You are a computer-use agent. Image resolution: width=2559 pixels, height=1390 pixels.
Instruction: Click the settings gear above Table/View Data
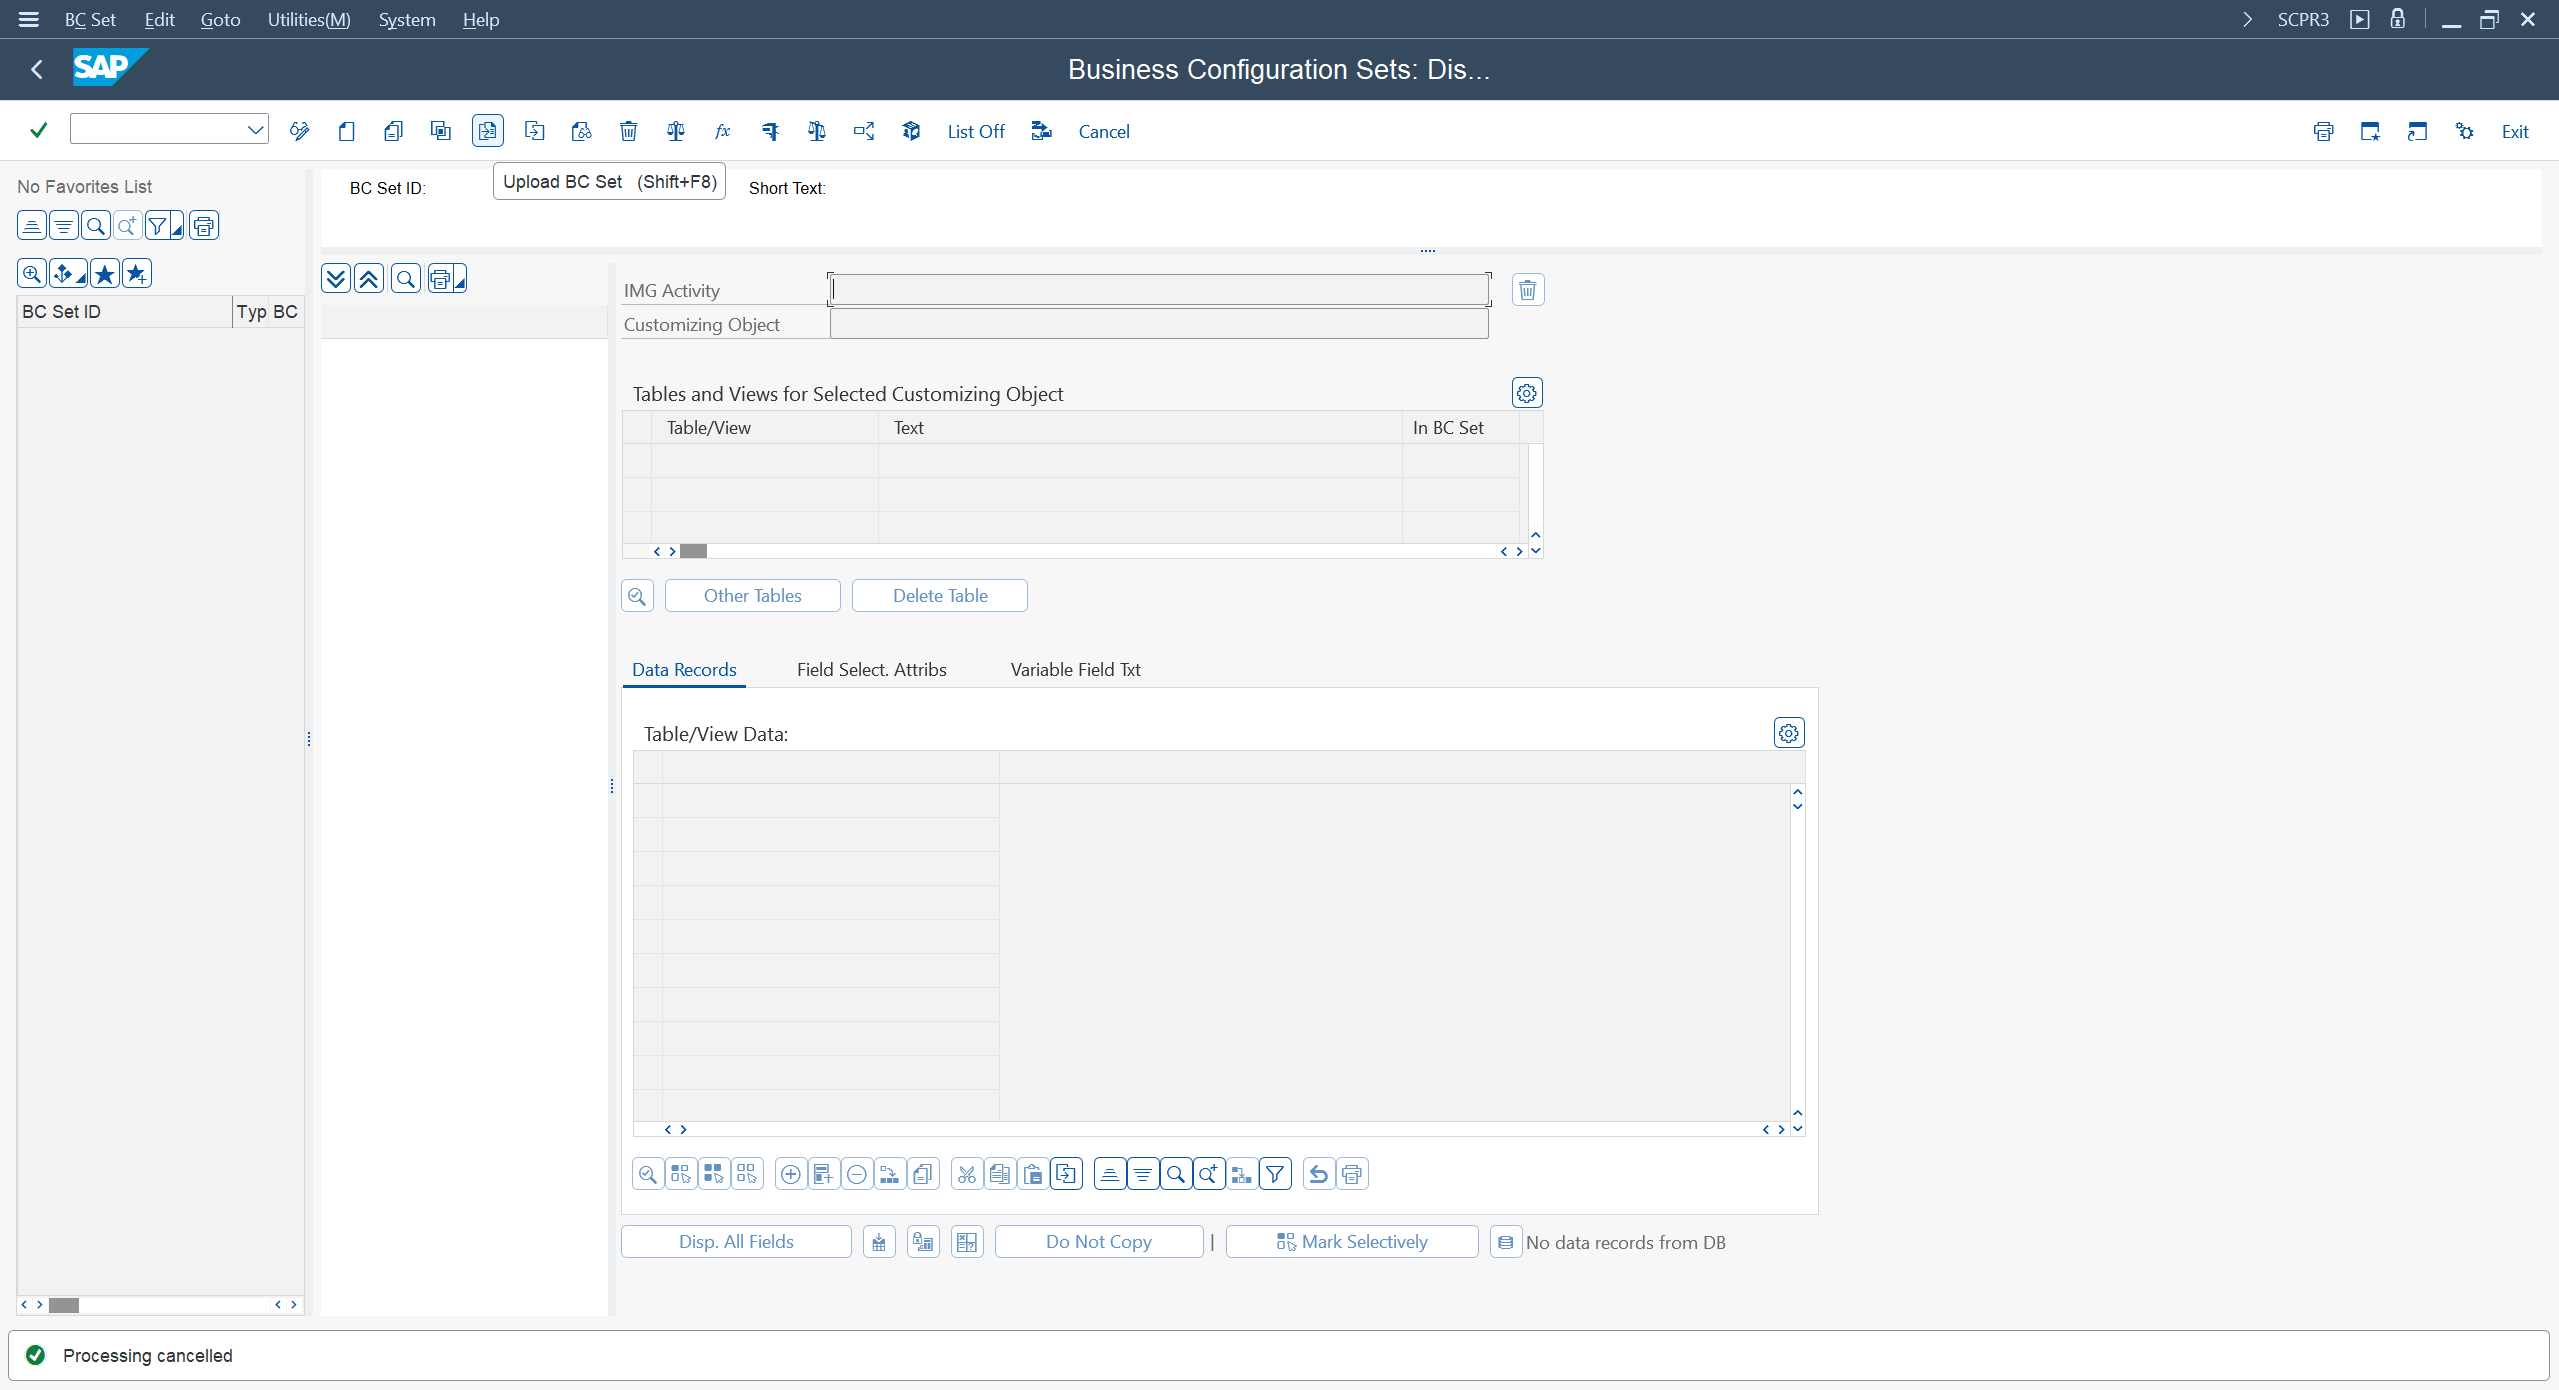1788,733
